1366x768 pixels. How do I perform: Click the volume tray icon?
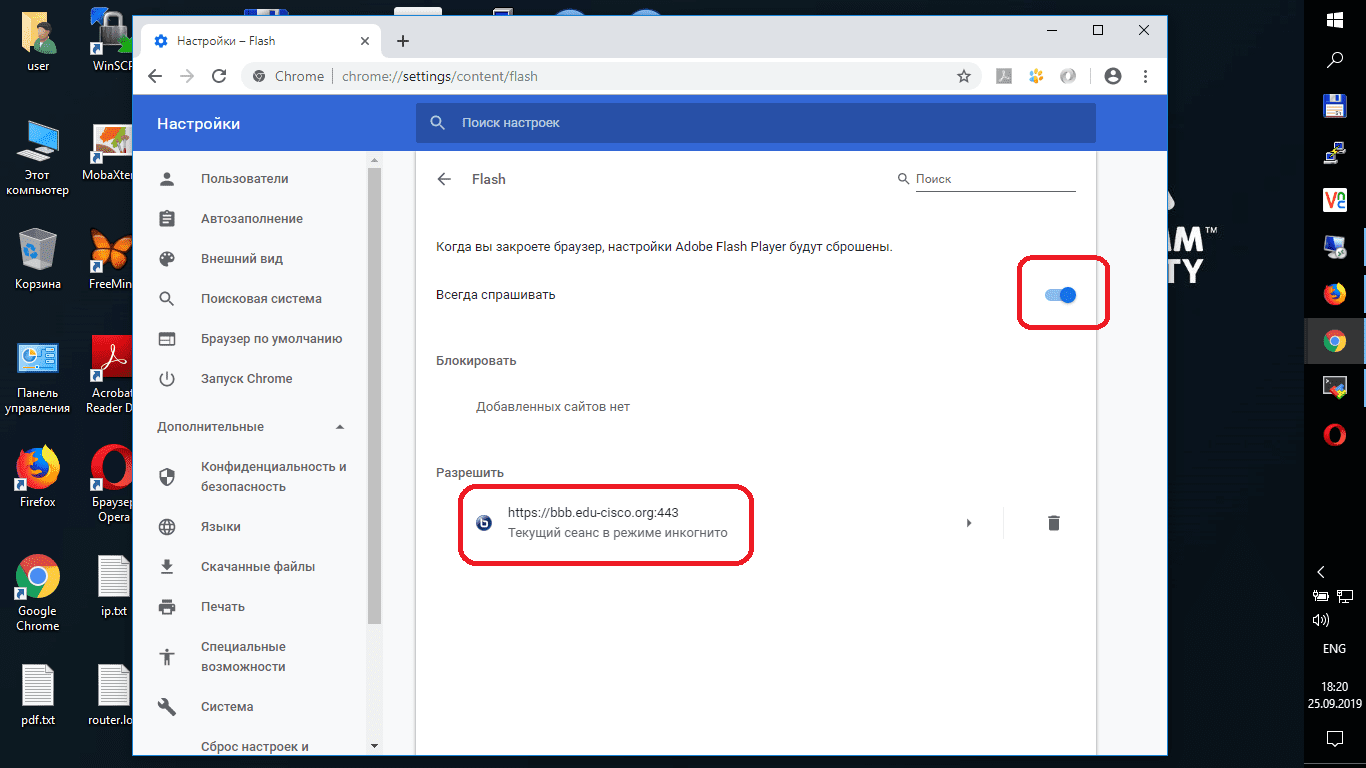(x=1320, y=620)
